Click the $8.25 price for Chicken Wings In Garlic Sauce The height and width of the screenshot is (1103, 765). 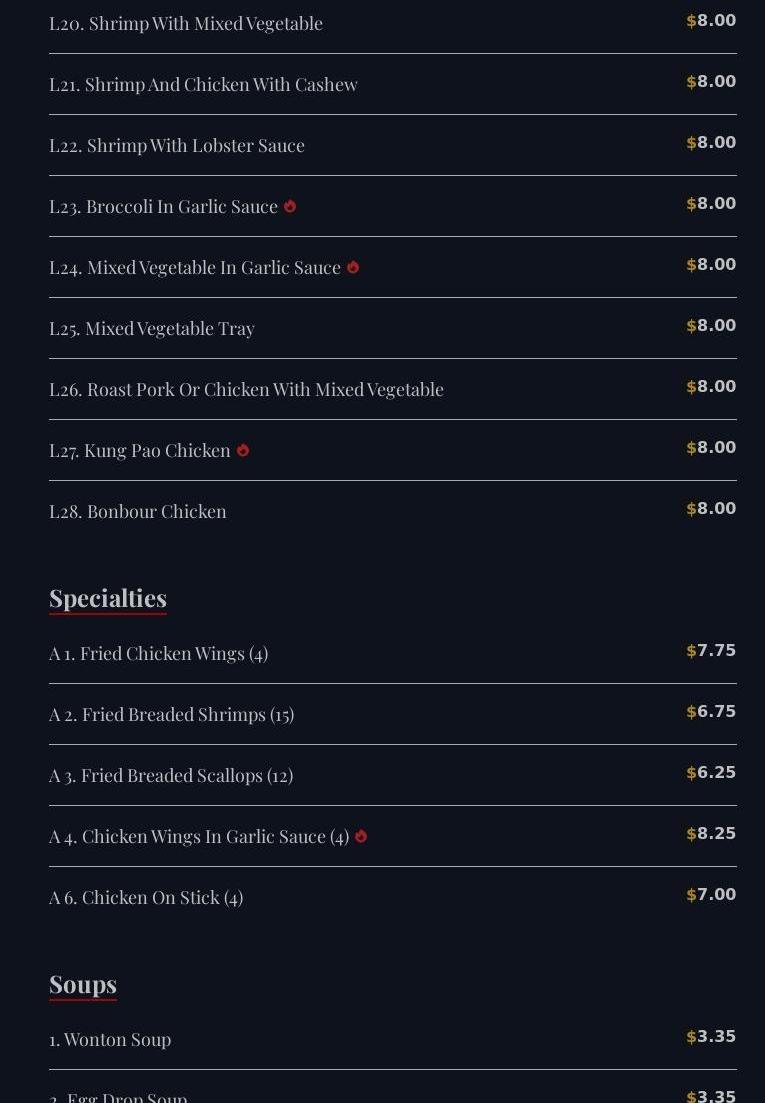coord(711,834)
